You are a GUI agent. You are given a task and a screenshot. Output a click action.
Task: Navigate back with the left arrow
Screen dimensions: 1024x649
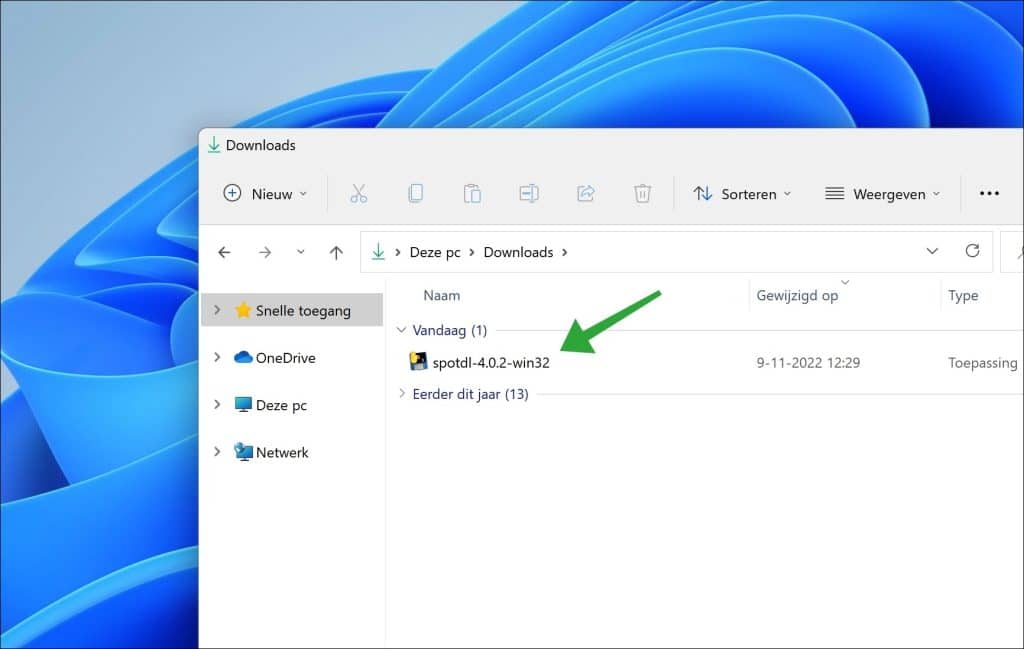225,252
